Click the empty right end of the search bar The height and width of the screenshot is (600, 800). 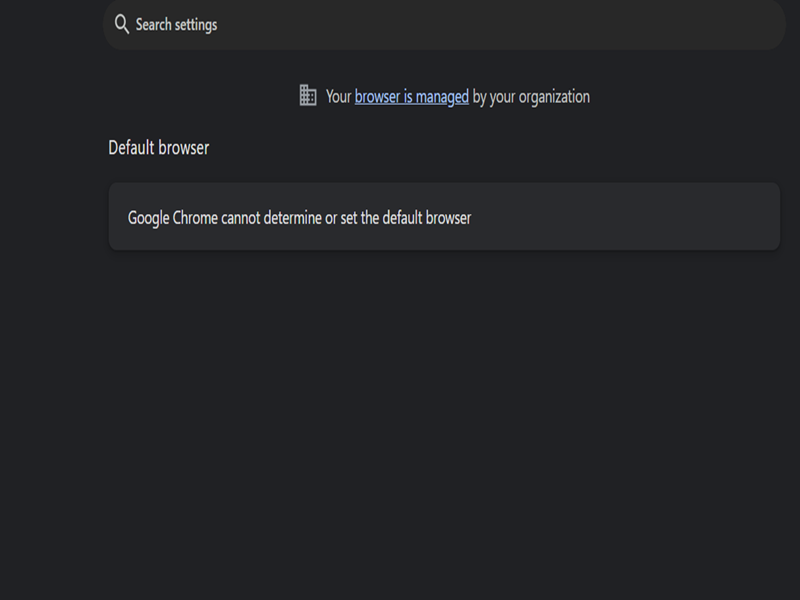740,24
